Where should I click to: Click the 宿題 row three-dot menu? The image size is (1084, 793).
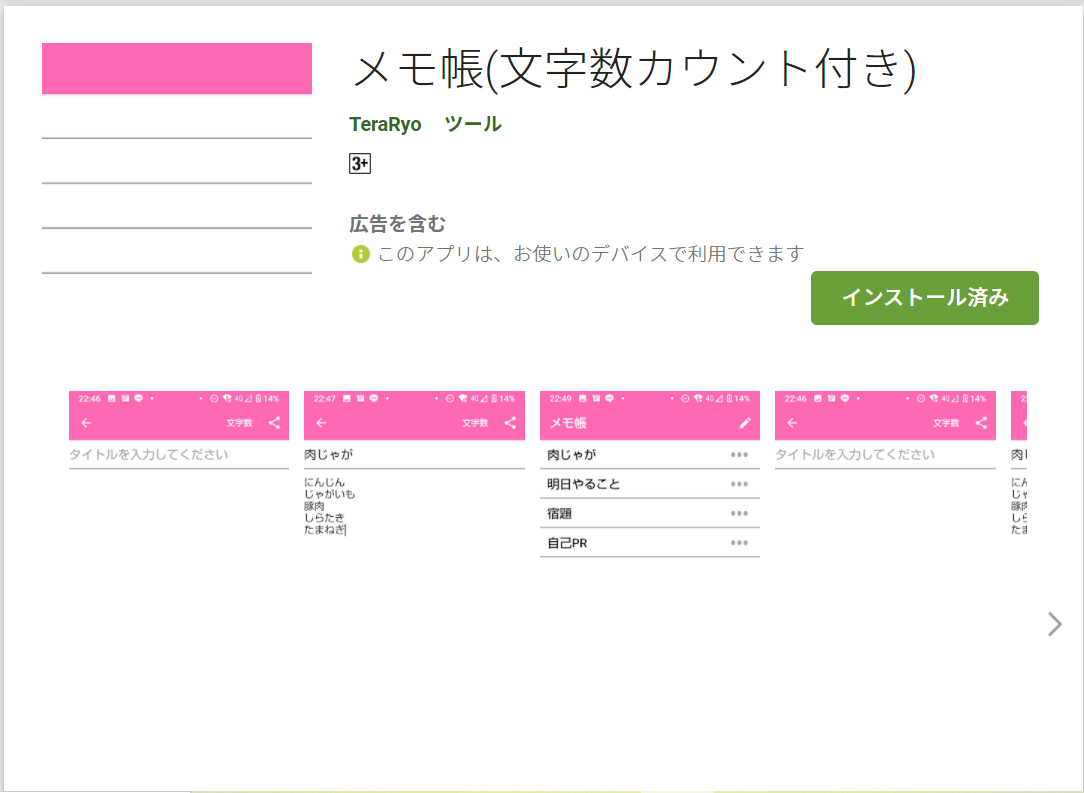click(739, 514)
